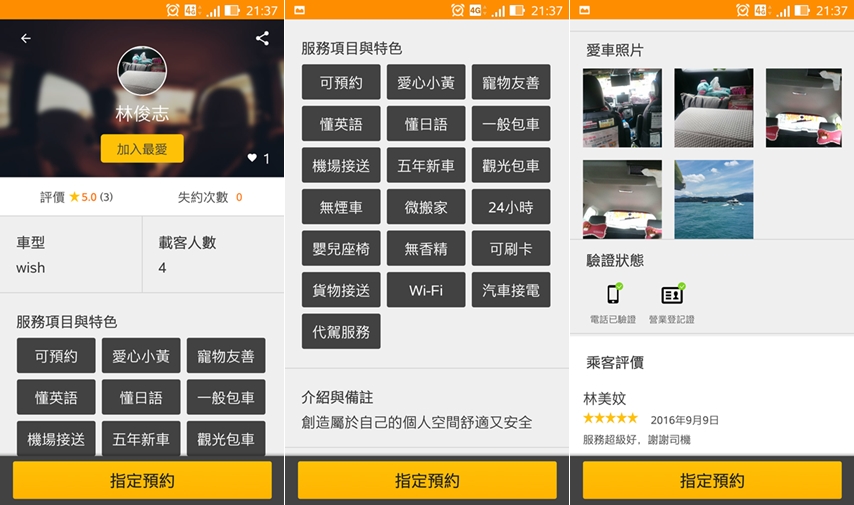Select 車型 wish info cell

tap(71, 254)
